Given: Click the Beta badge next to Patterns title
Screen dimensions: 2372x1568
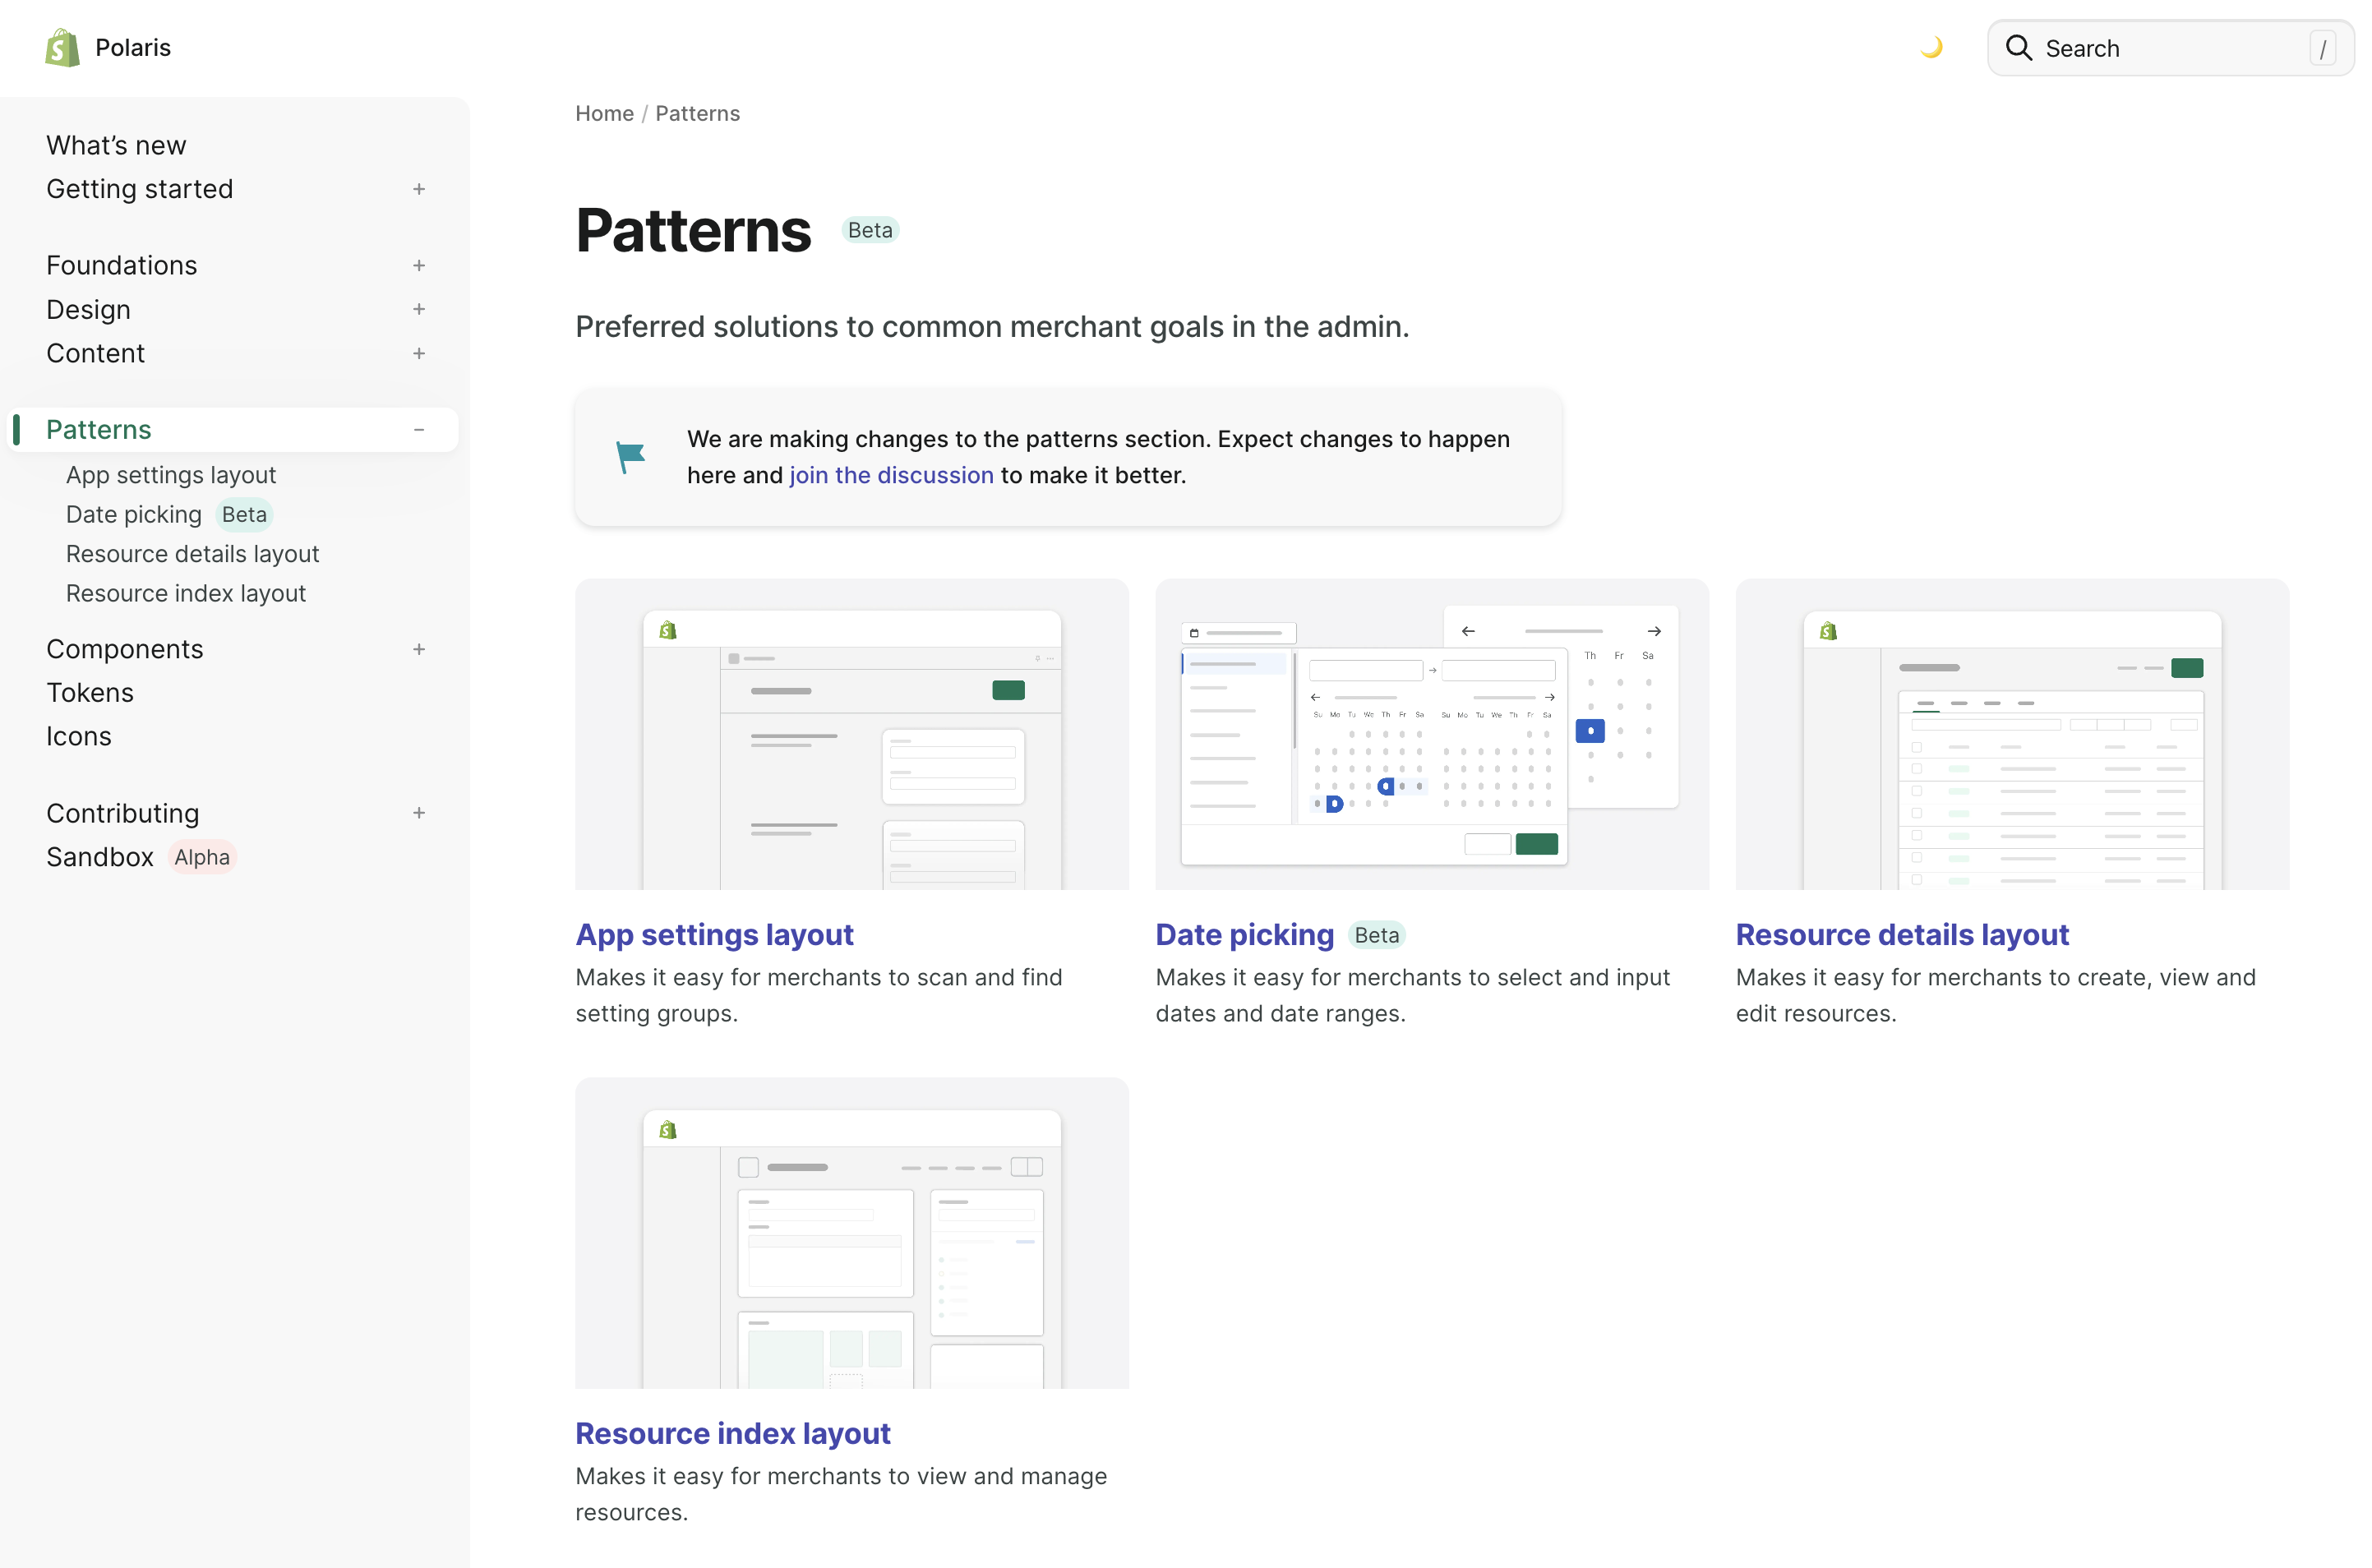Looking at the screenshot, I should point(870,230).
